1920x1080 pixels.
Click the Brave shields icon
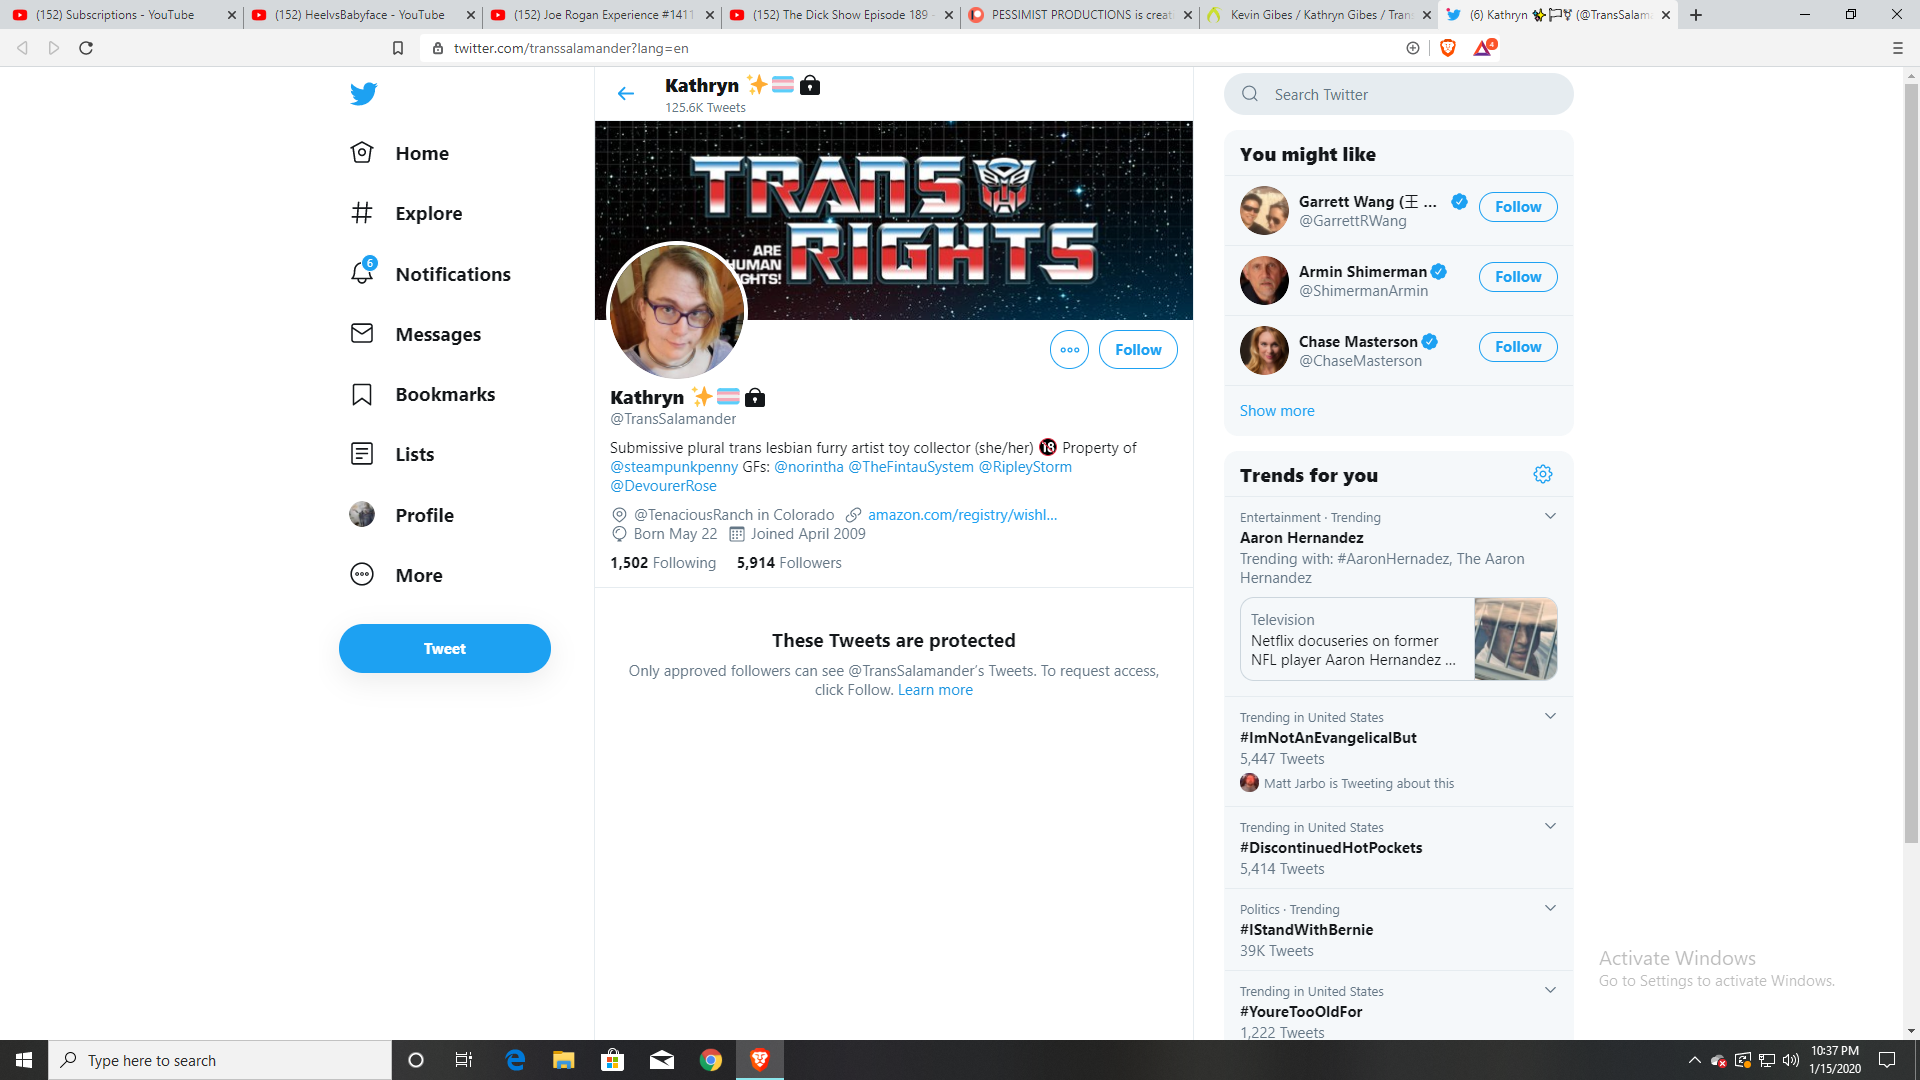click(1447, 48)
